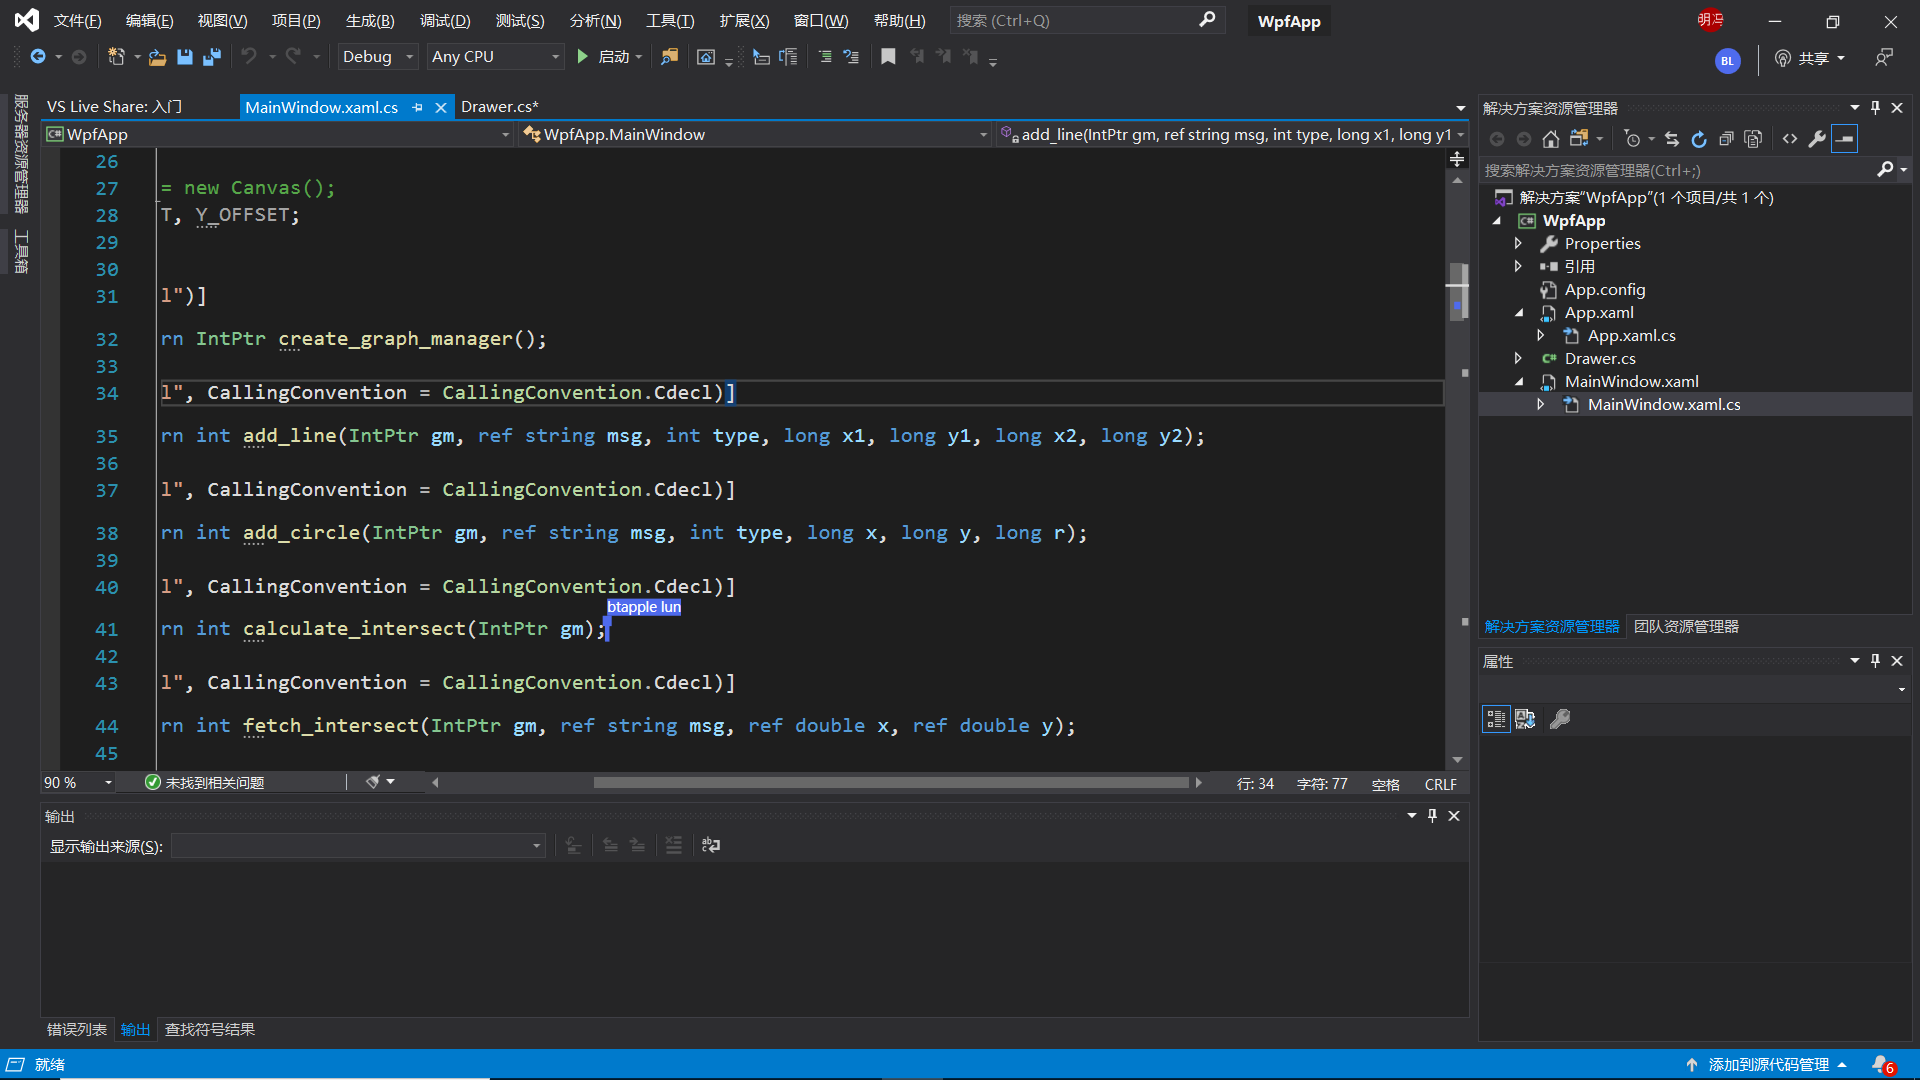This screenshot has width=1920, height=1080.
Task: Save the current file with the floppy icon
Action: (184, 57)
